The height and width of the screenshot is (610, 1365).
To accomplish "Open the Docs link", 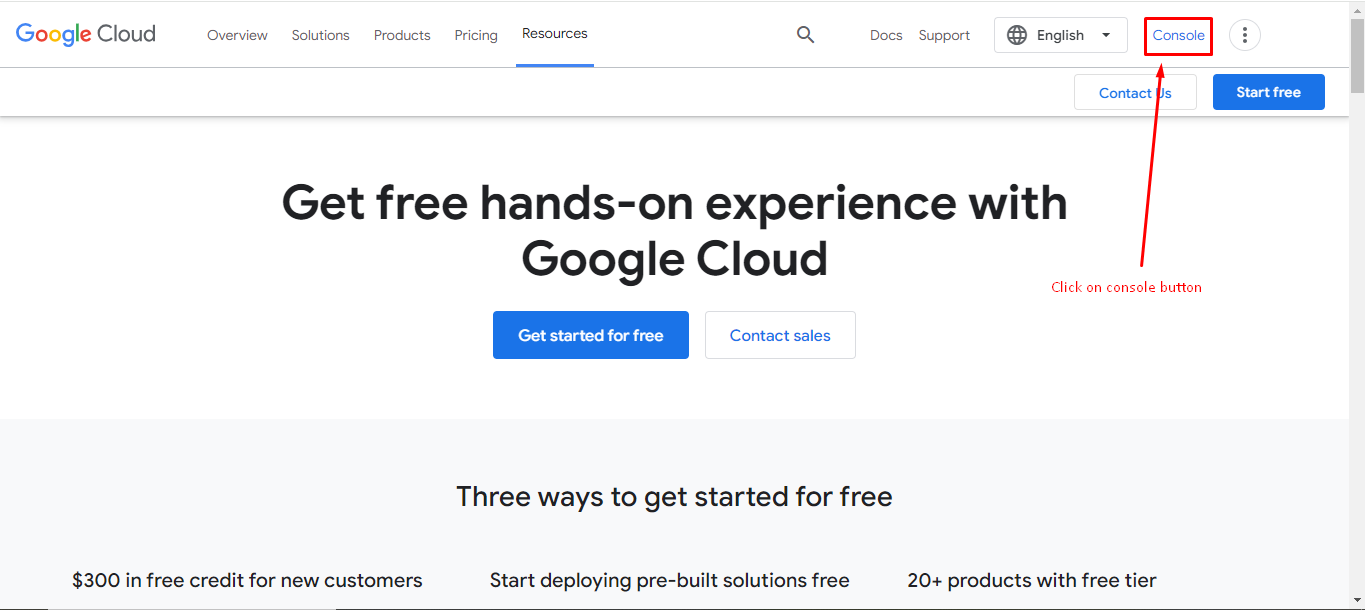I will [886, 35].
